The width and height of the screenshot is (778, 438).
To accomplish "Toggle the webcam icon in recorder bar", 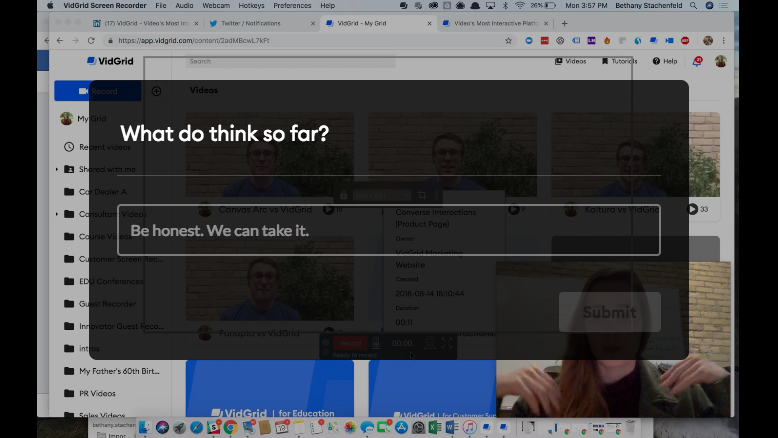I will (x=430, y=343).
